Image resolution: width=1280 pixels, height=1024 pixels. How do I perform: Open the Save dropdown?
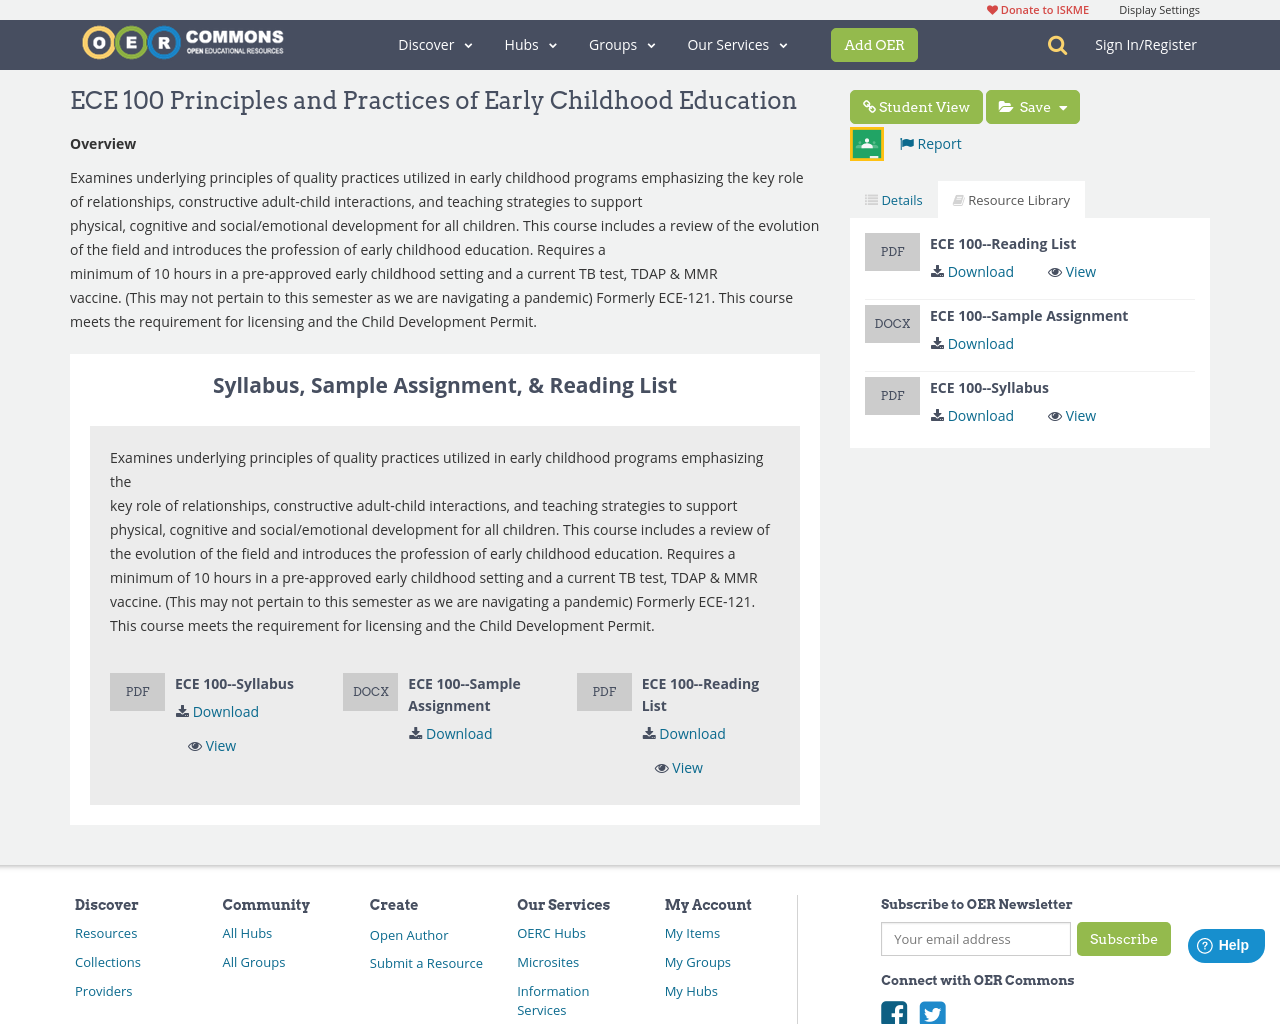[x=1033, y=107]
